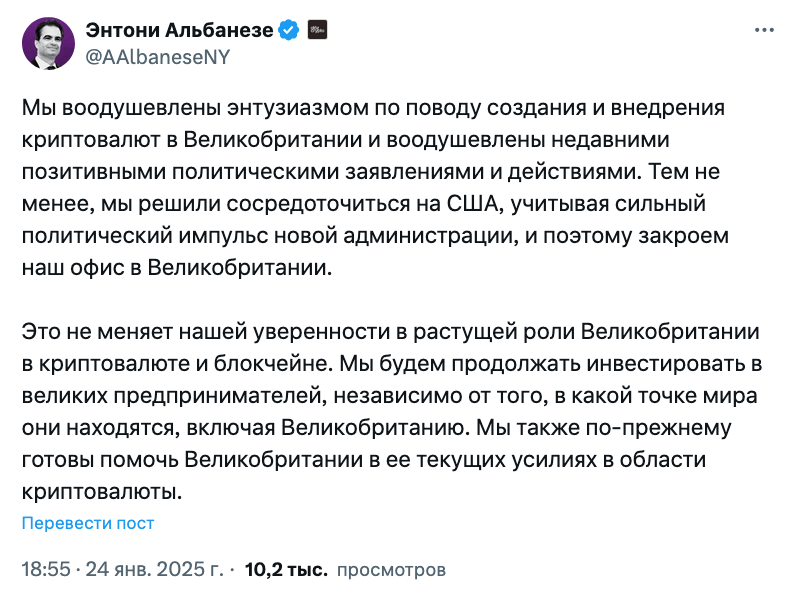Open the 10,2 тыс. views count
Image resolution: width=797 pixels, height=592 pixels.
pyautogui.click(x=286, y=569)
